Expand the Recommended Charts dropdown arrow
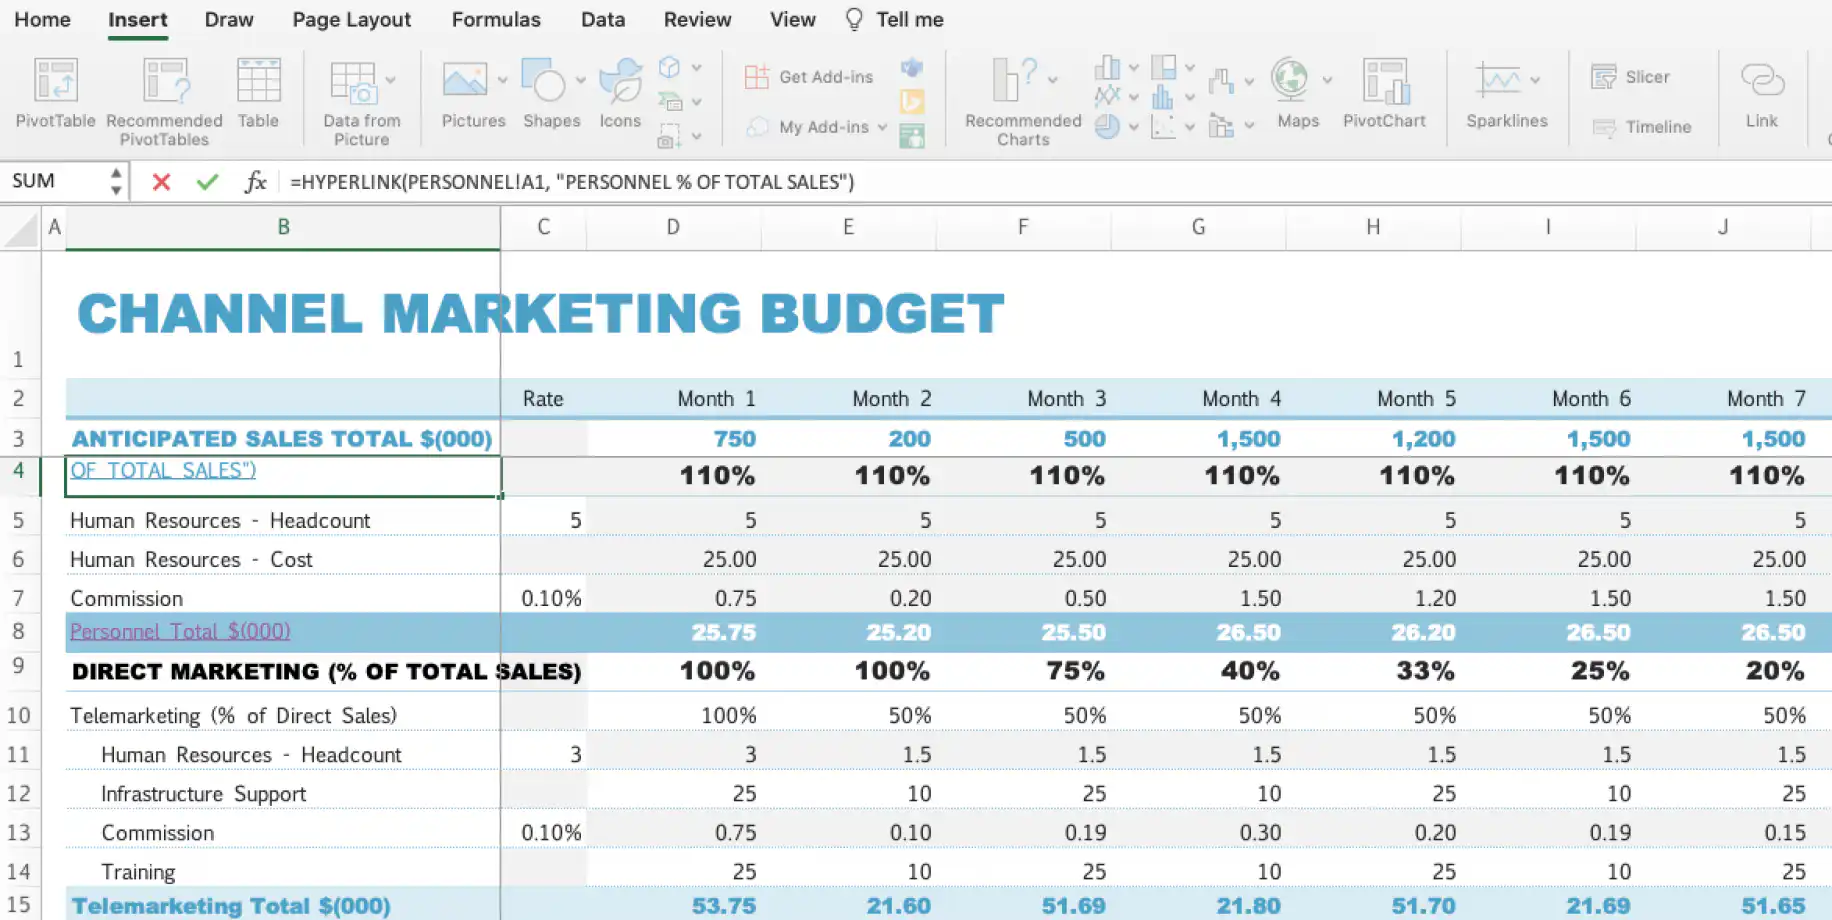The height and width of the screenshot is (920, 1832). [1052, 80]
